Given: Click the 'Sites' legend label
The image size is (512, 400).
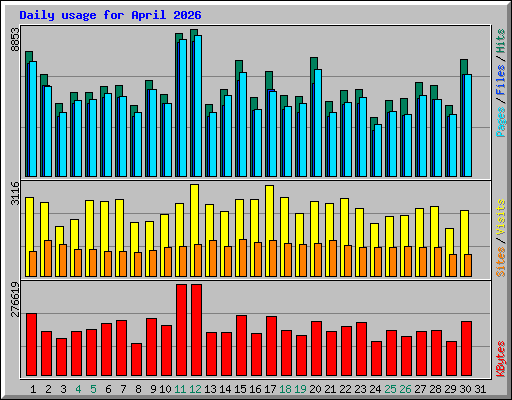Looking at the screenshot, I should click(x=500, y=262).
